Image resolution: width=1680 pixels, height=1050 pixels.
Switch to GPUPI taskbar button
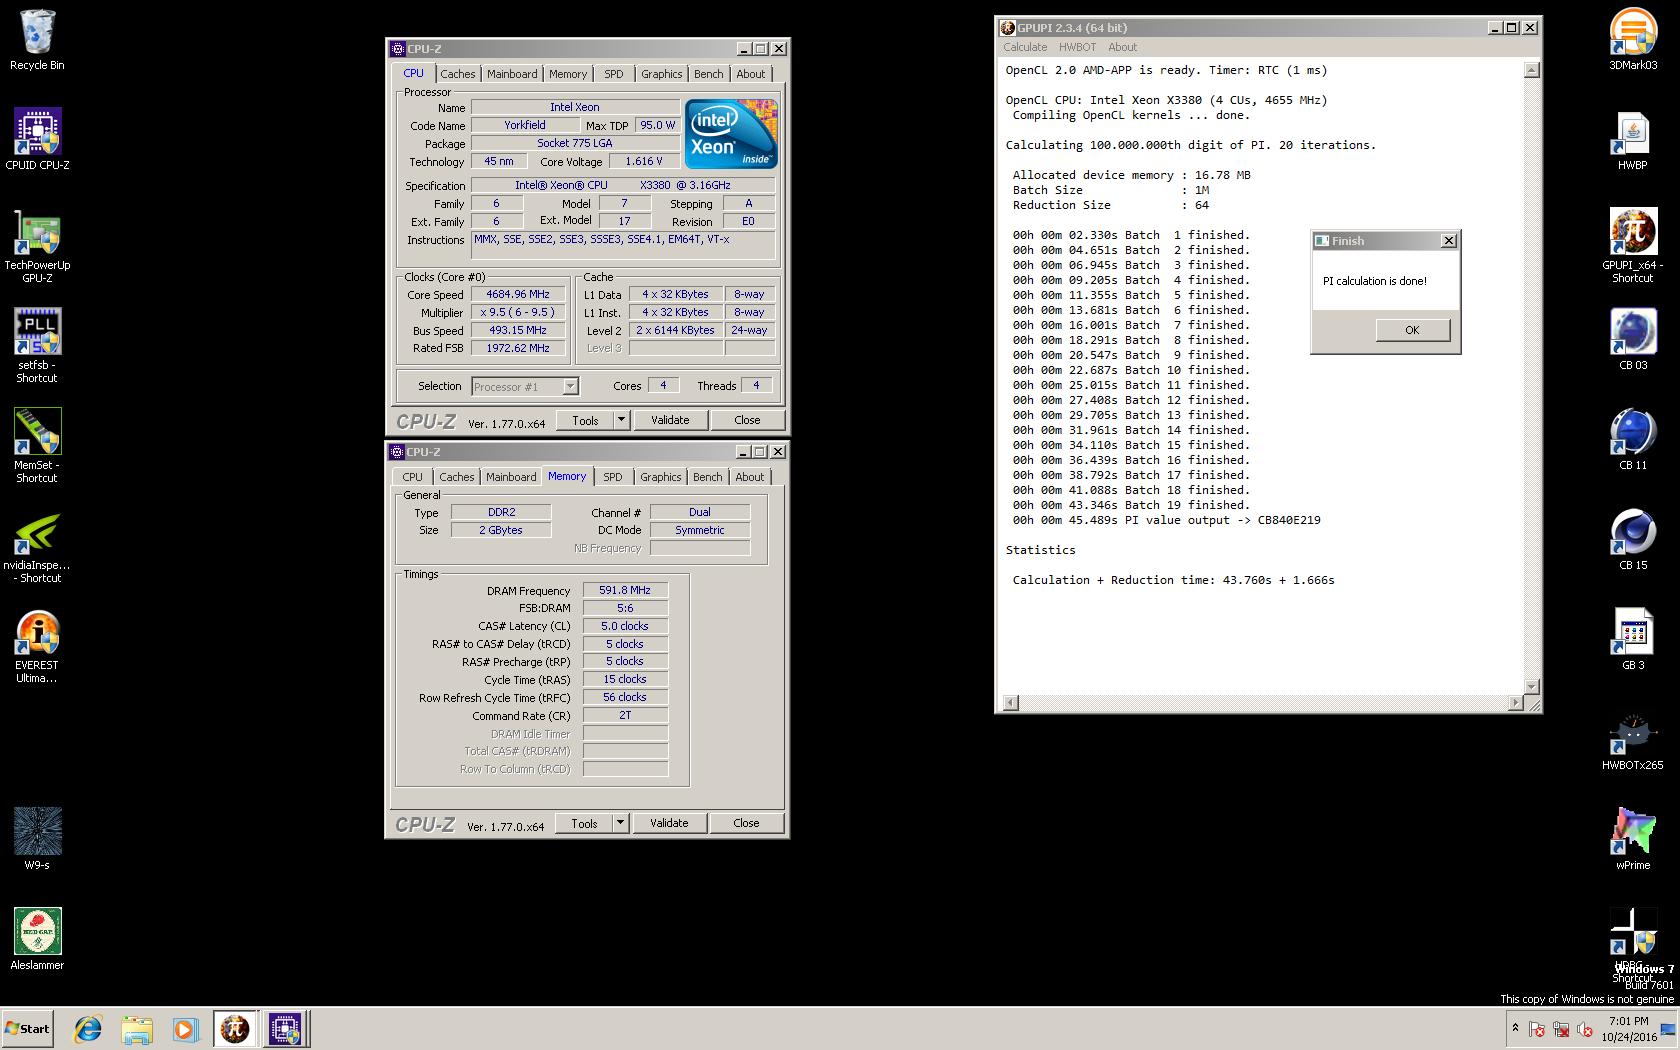(235, 1029)
